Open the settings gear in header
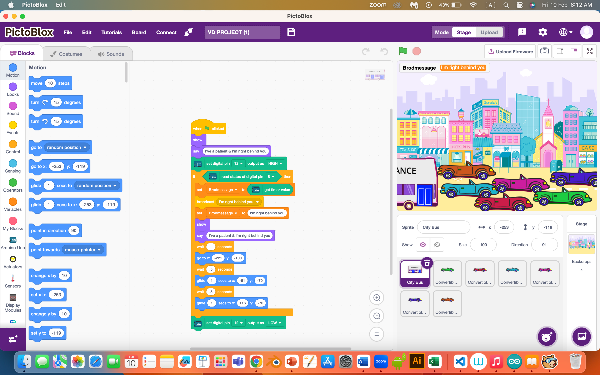 coord(543,32)
